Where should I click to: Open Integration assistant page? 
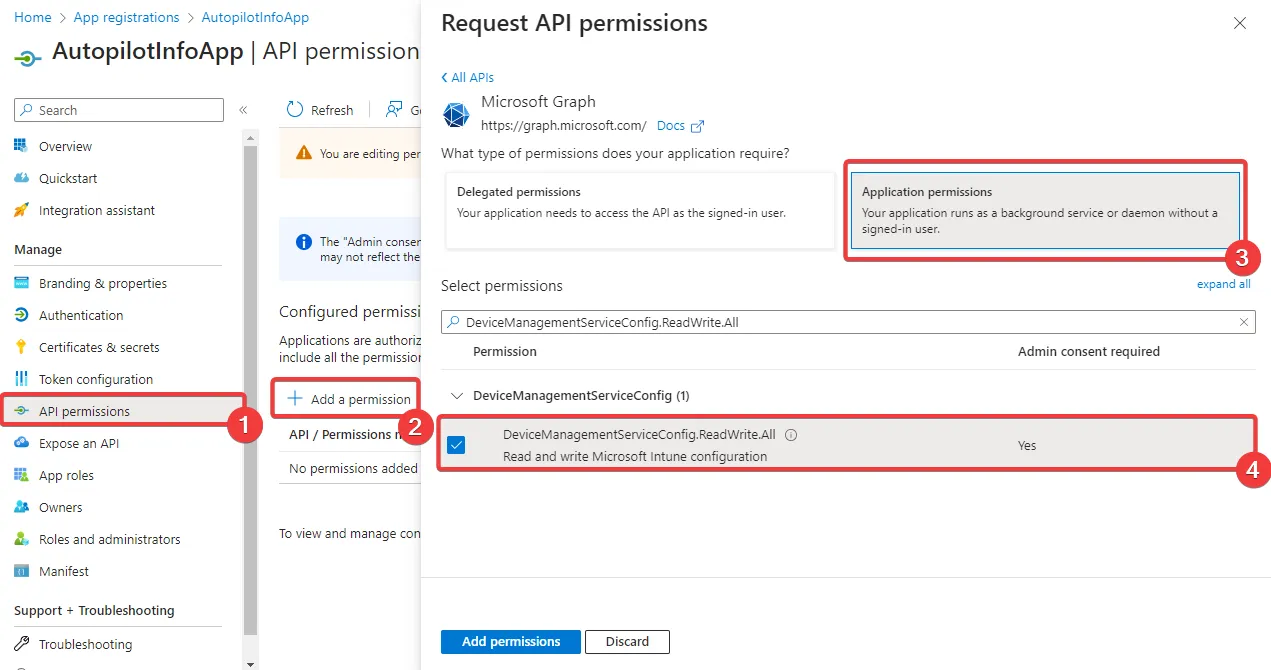click(97, 210)
